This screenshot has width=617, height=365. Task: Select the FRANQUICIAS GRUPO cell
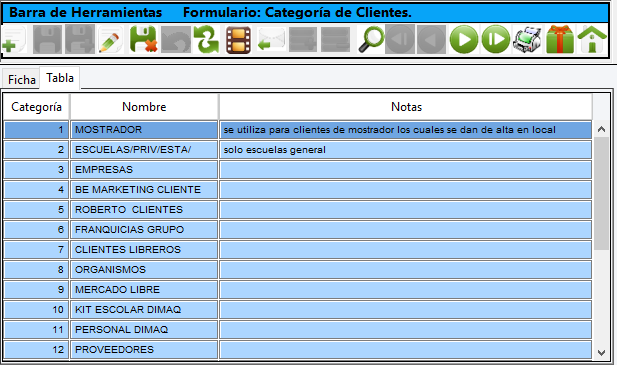pyautogui.click(x=144, y=230)
